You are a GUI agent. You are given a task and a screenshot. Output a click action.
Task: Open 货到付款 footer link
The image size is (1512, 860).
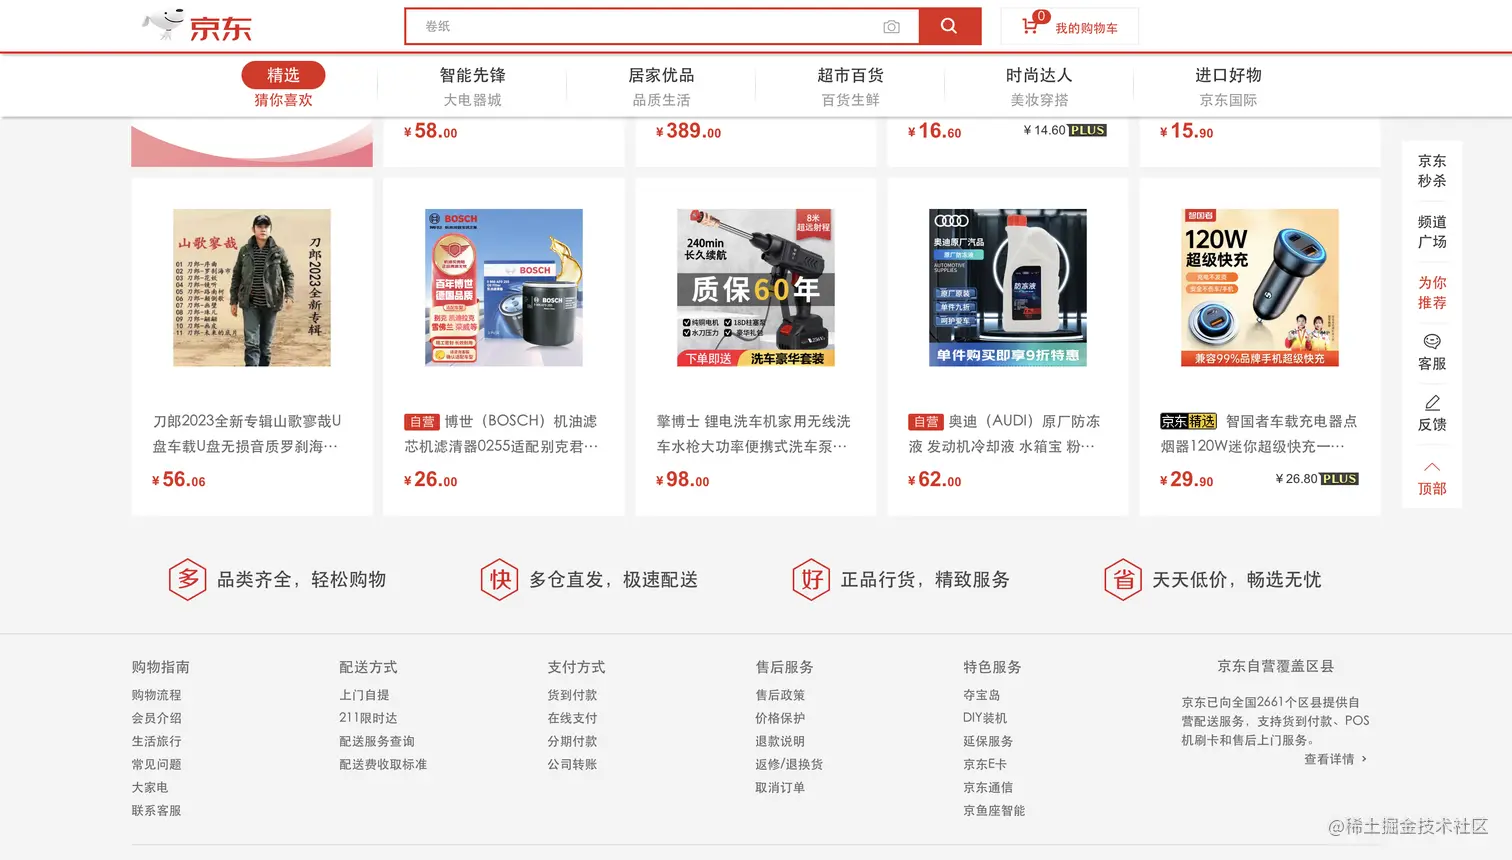[x=572, y=695]
